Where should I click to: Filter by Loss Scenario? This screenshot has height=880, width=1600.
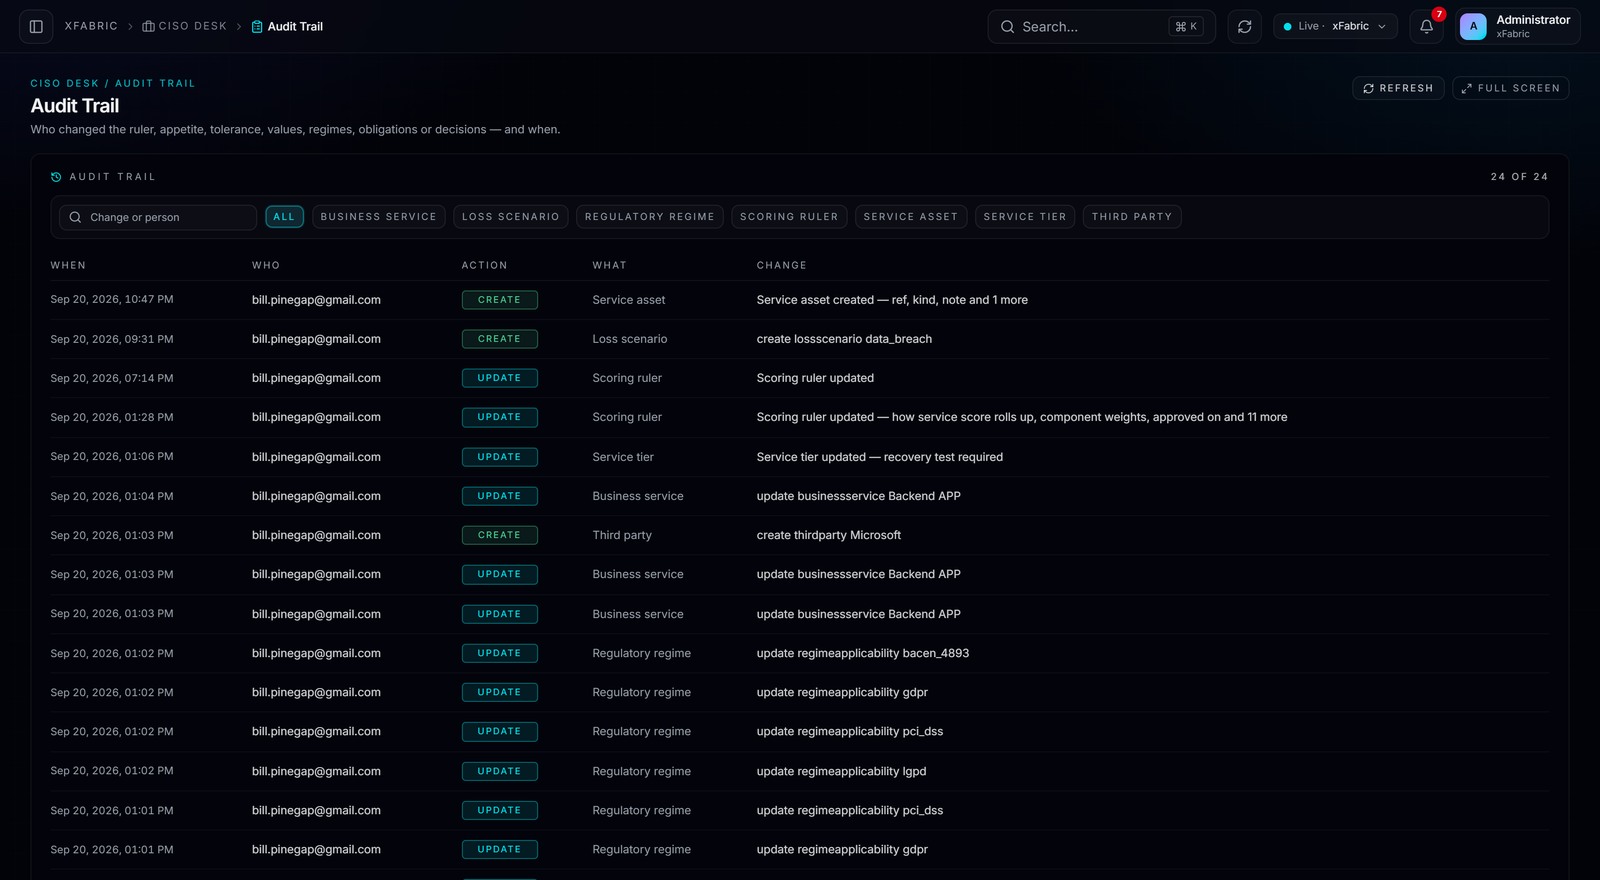pos(511,217)
